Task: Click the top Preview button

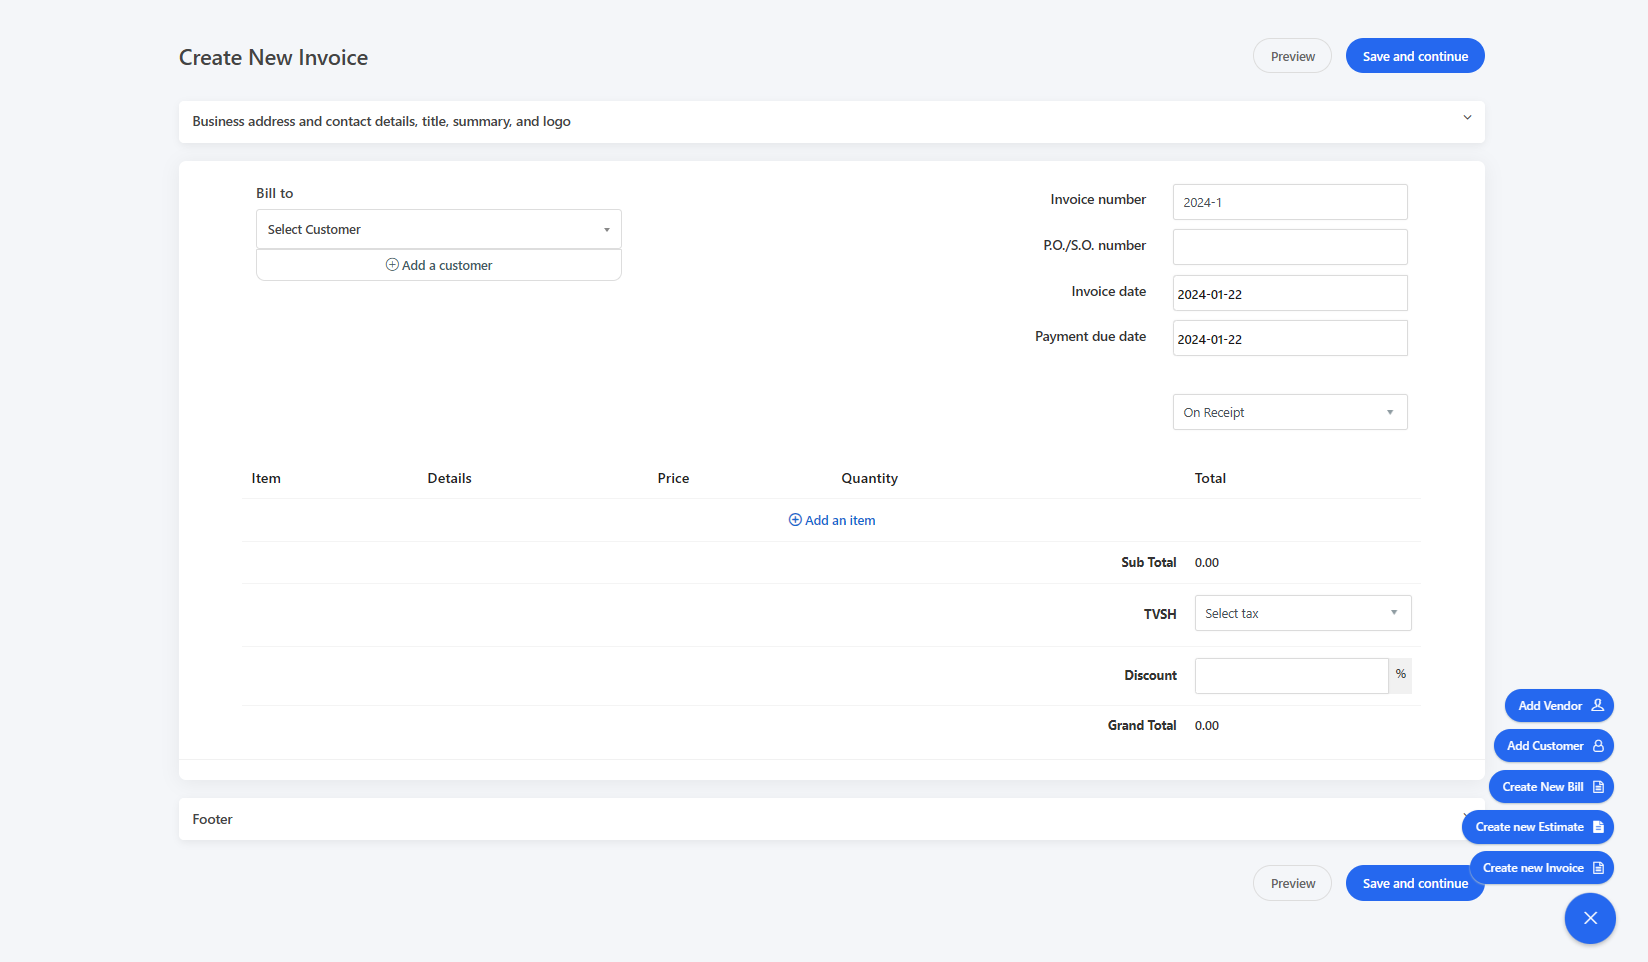Action: tap(1292, 56)
